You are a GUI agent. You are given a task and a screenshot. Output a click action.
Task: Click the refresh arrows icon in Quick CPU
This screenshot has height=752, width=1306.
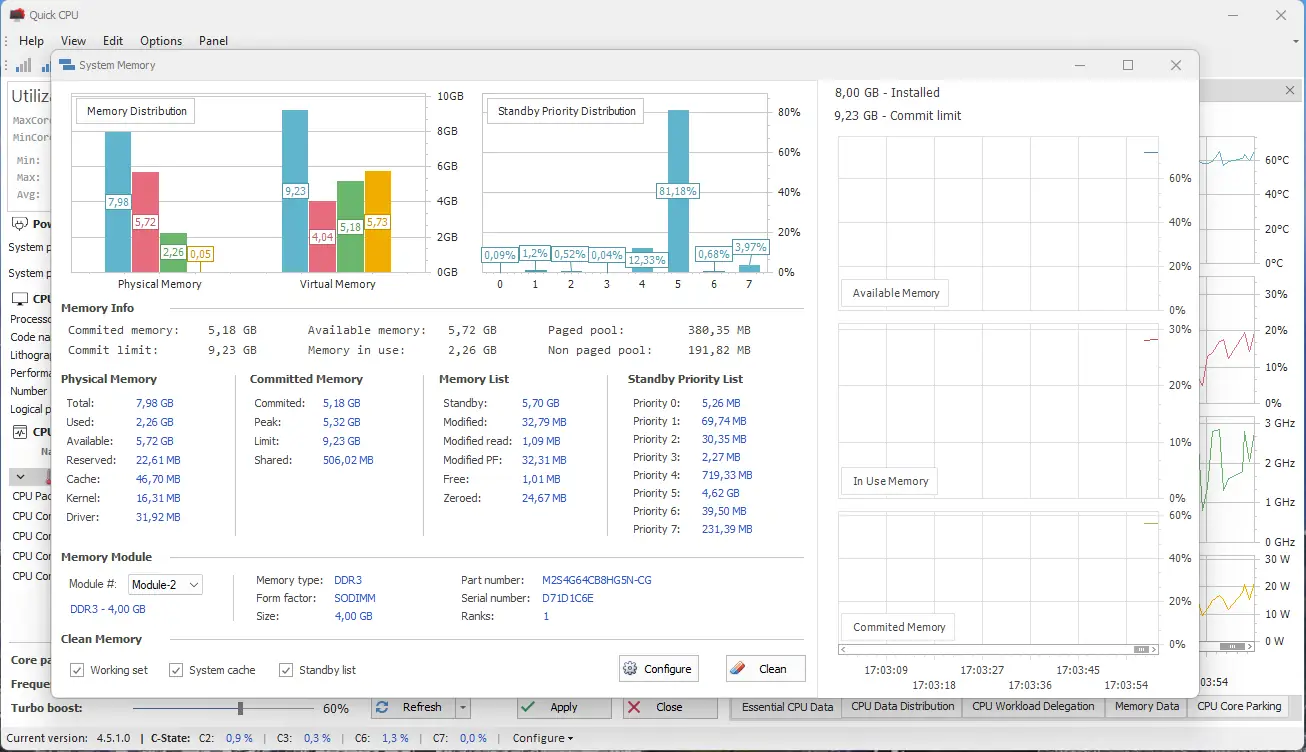(382, 707)
